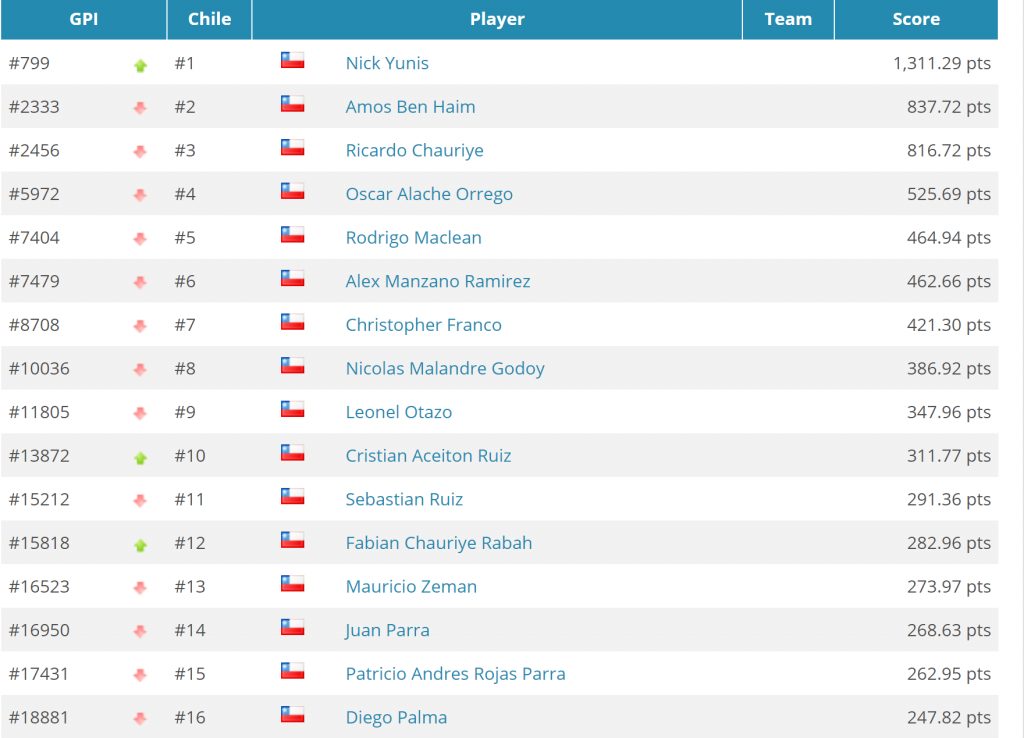Click the red down arrow beside #2456
The width and height of the screenshot is (1024, 738).
pyautogui.click(x=140, y=152)
